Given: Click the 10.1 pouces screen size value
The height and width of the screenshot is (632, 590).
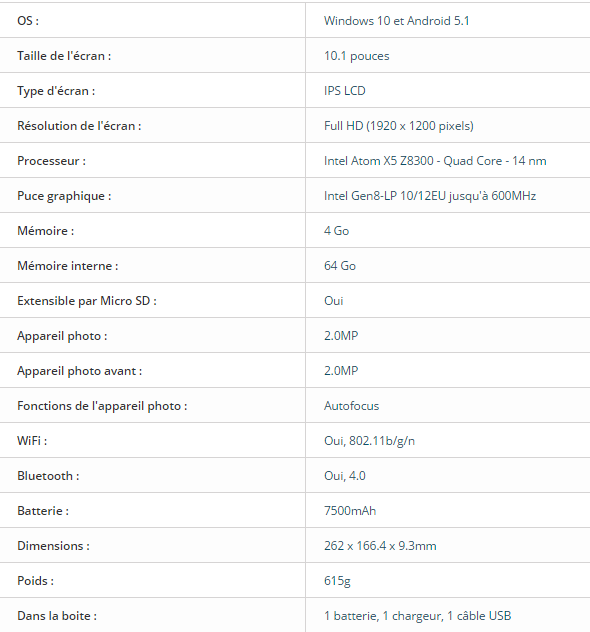Looking at the screenshot, I should pos(357,56).
